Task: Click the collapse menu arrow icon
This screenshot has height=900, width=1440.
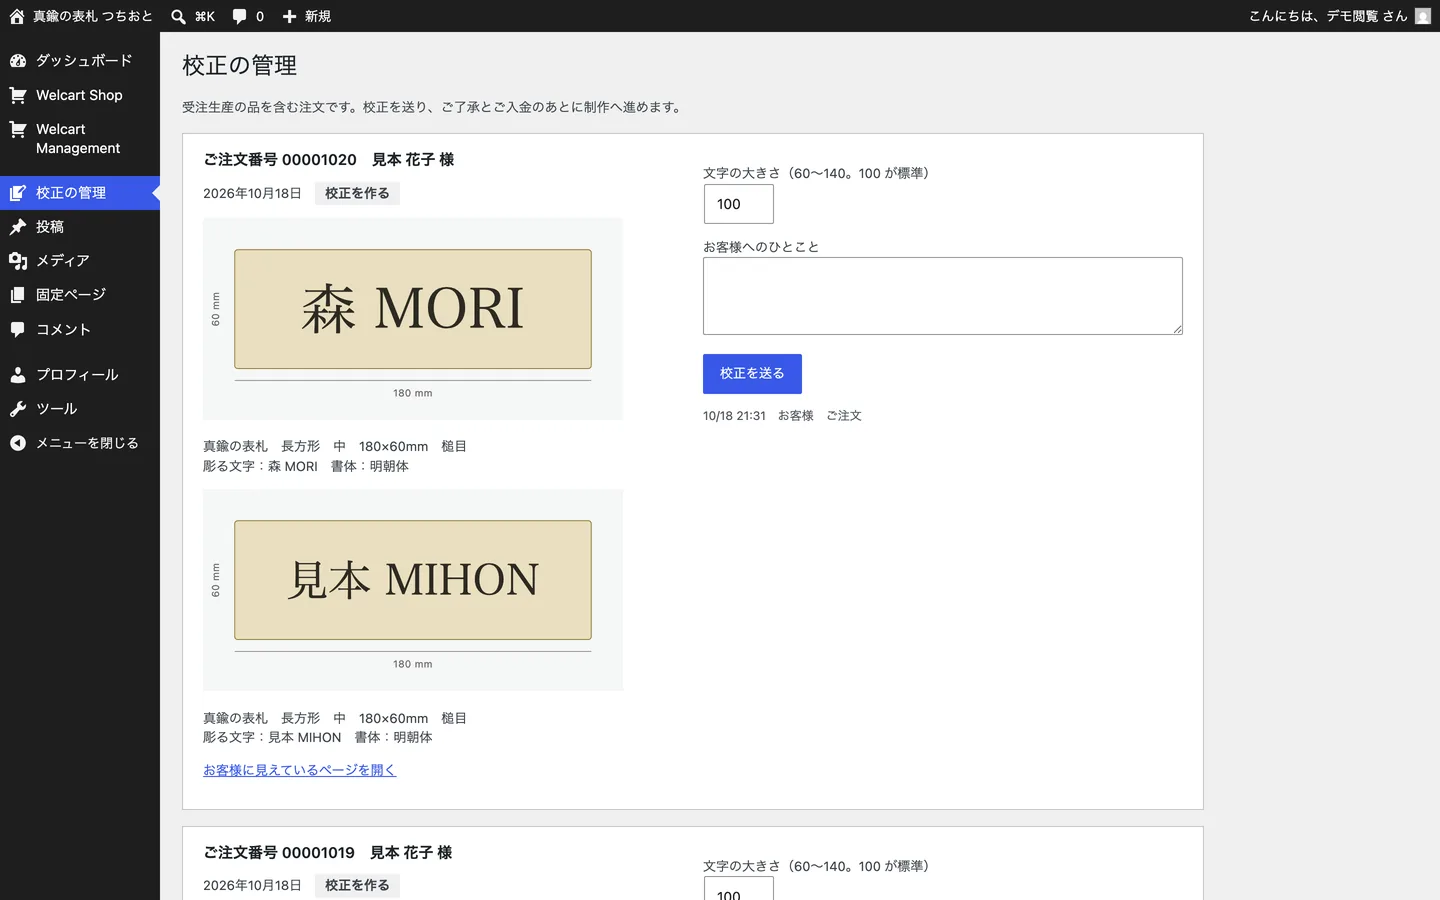Action: [x=18, y=443]
